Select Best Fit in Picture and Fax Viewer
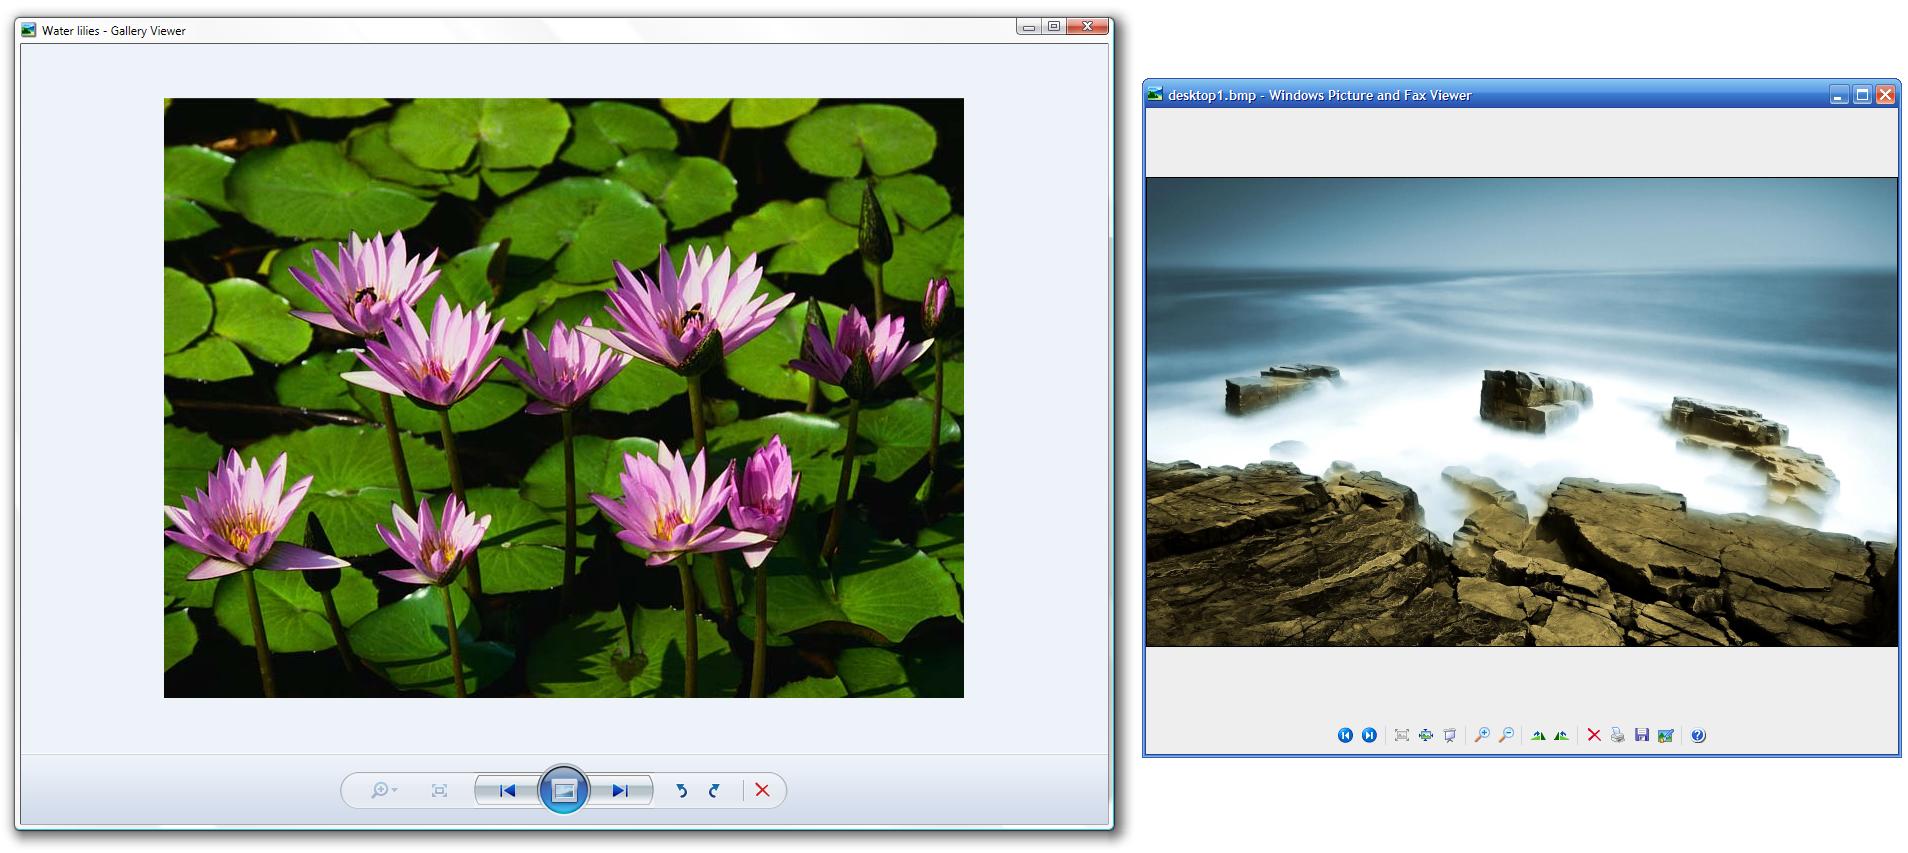Image resolution: width=1908 pixels, height=853 pixels. (x=1402, y=735)
